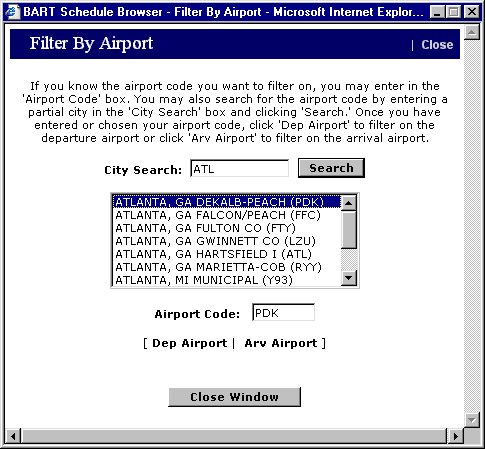This screenshot has width=485, height=449.
Task: Click the airport list scroll up arrow
Action: point(349,203)
